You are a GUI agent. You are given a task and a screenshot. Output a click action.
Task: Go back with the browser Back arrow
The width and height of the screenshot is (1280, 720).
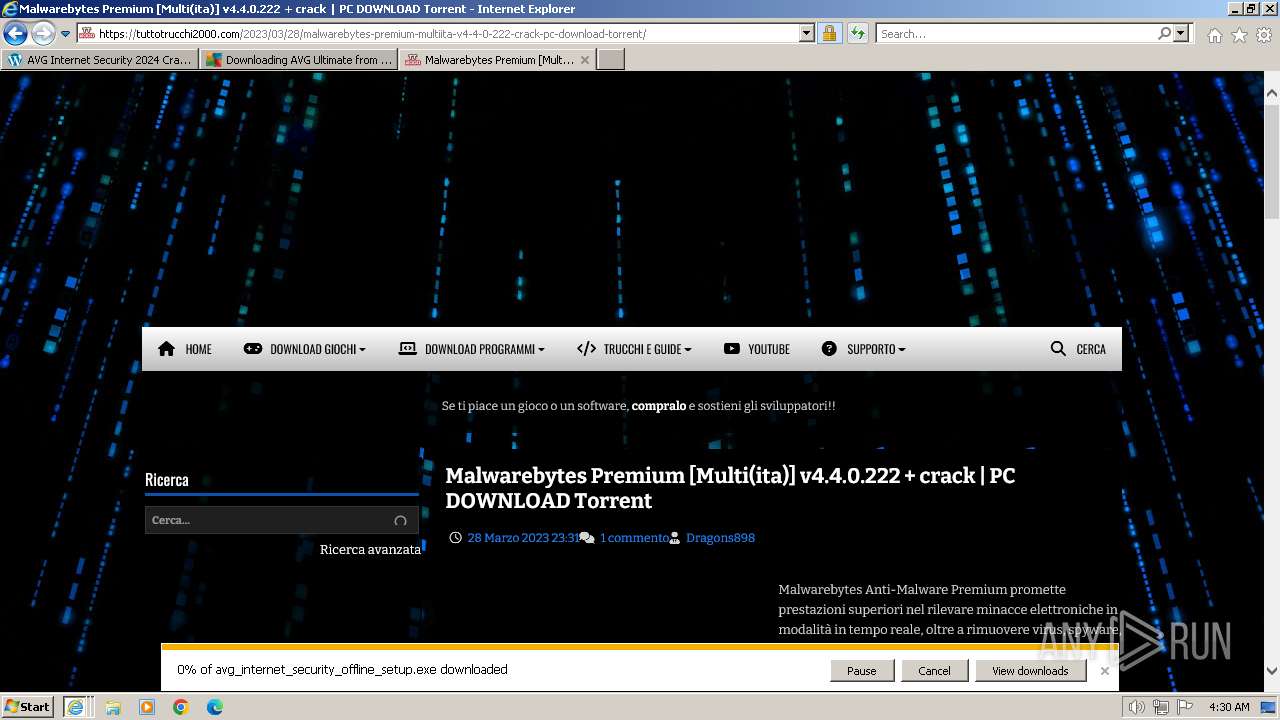point(15,34)
